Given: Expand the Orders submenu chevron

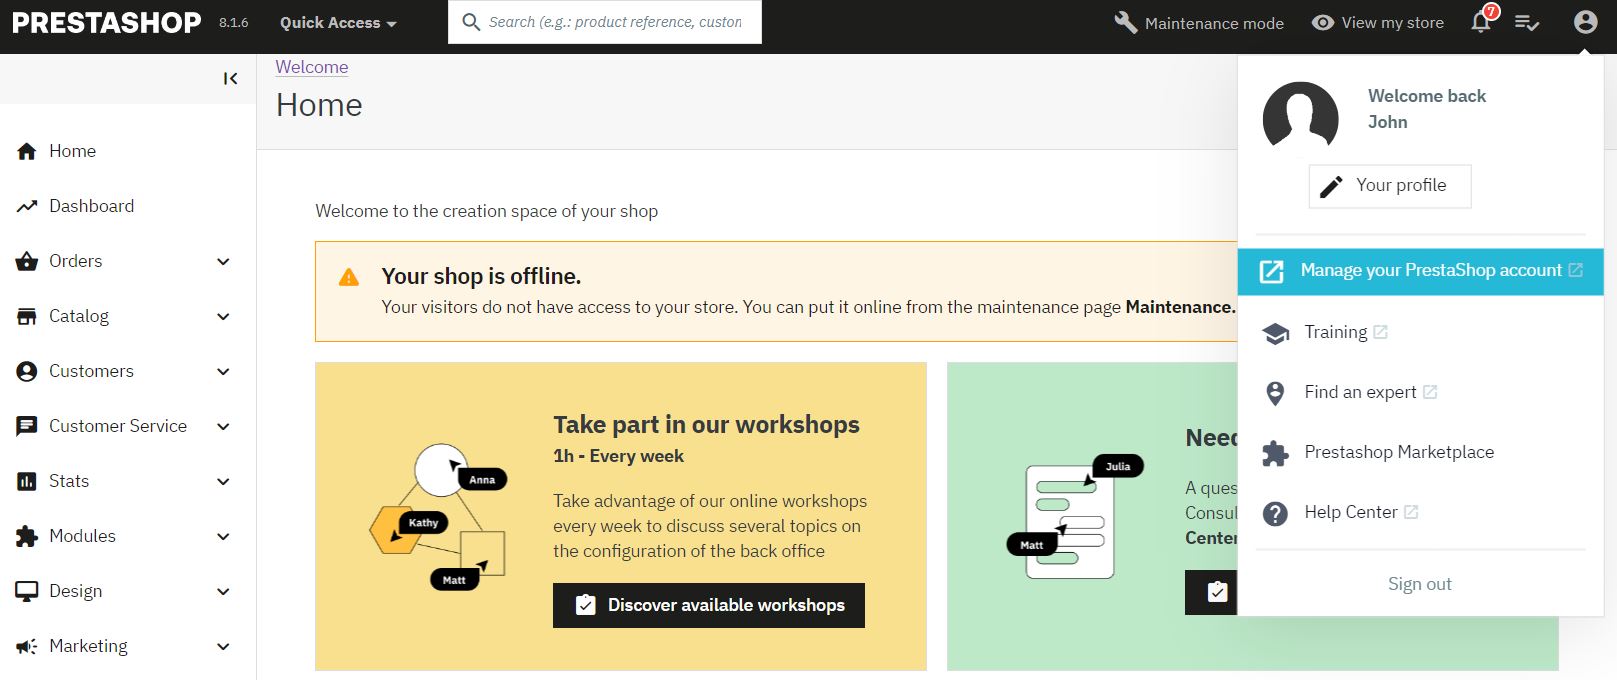Looking at the screenshot, I should tap(224, 261).
